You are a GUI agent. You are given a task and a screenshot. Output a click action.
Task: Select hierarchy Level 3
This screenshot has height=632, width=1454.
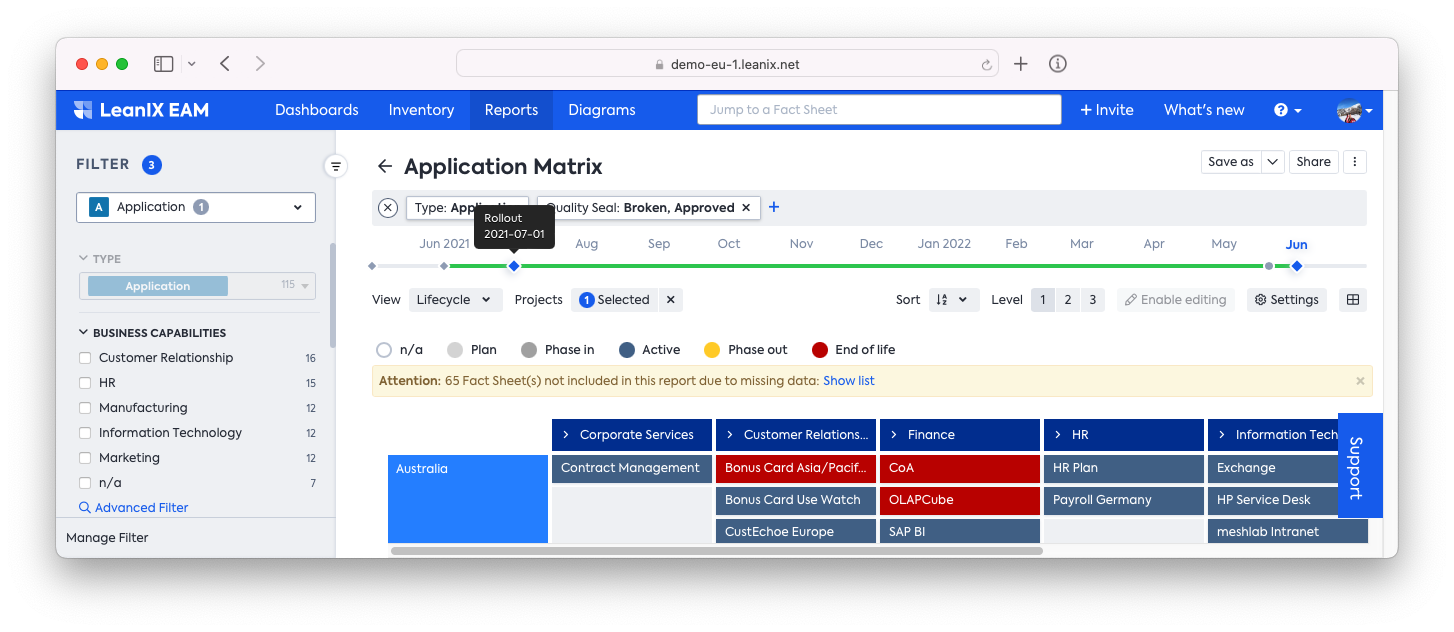pyautogui.click(x=1093, y=300)
